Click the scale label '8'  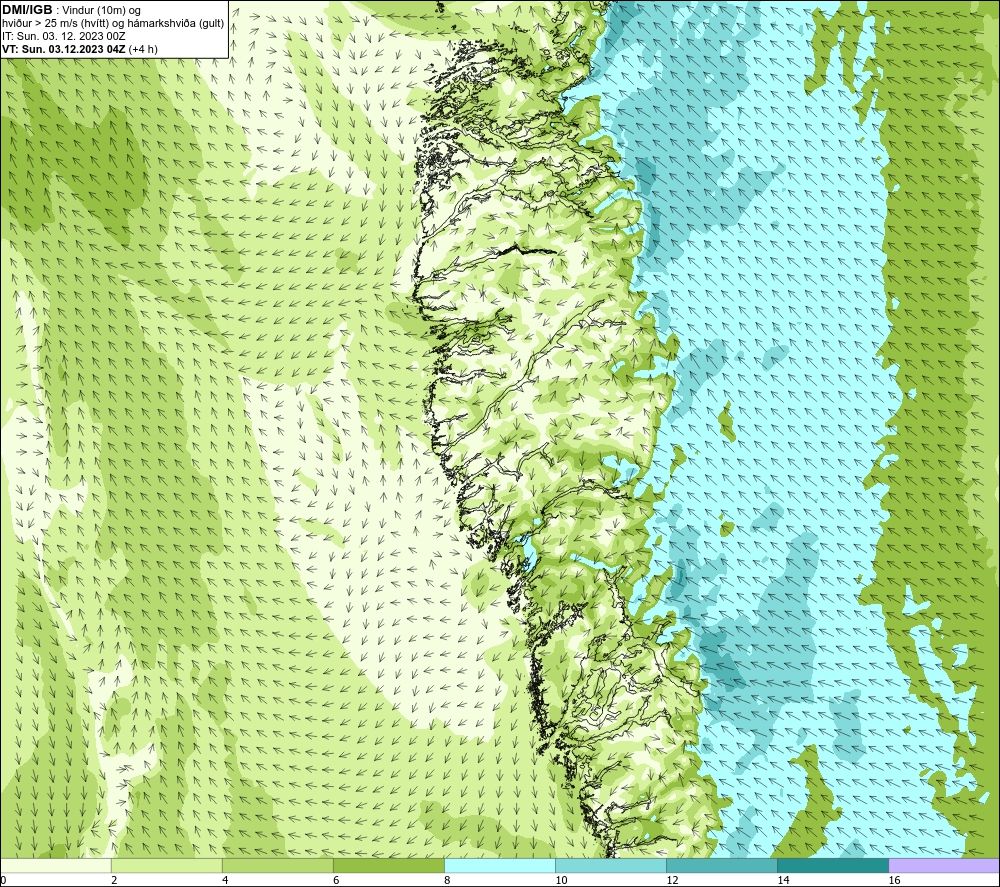click(447, 881)
